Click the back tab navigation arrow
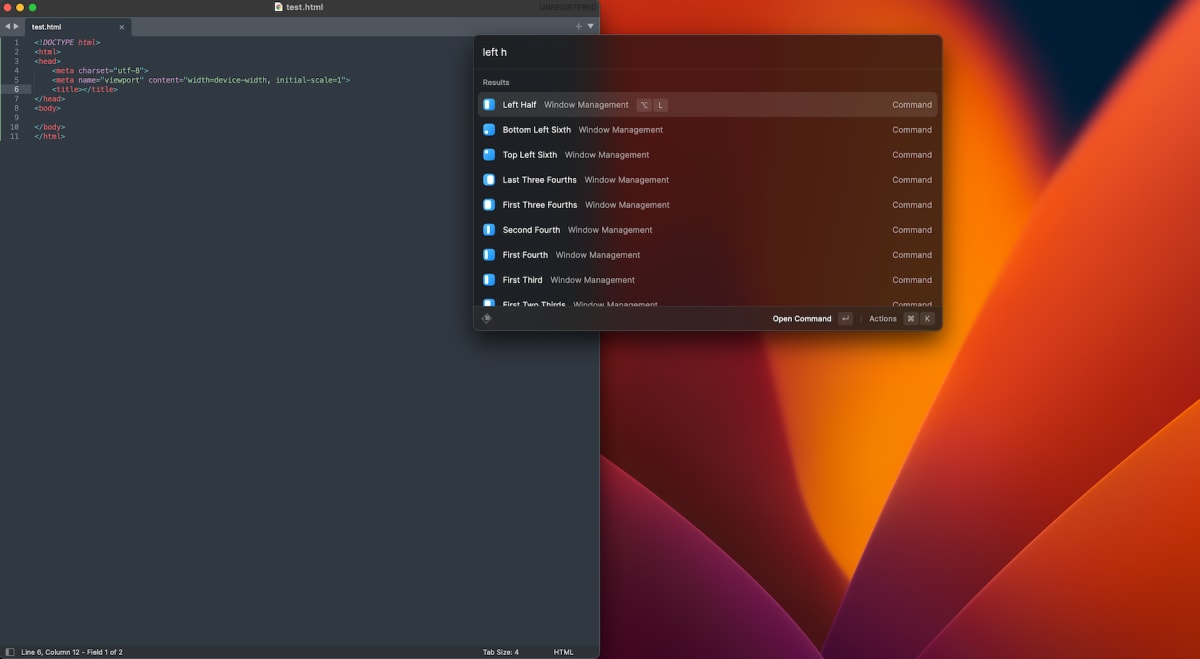The width and height of the screenshot is (1200, 659). (7, 26)
